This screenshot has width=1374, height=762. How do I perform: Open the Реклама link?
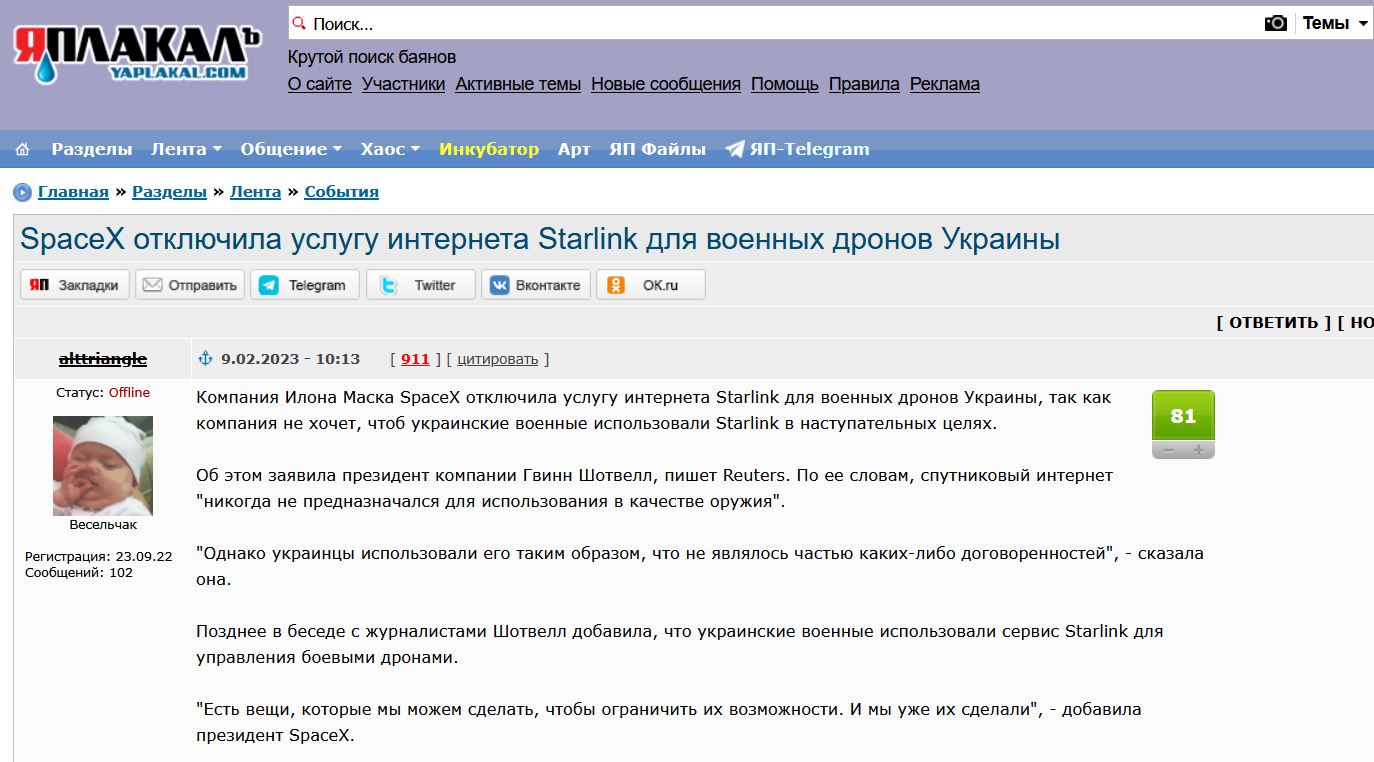(x=945, y=84)
